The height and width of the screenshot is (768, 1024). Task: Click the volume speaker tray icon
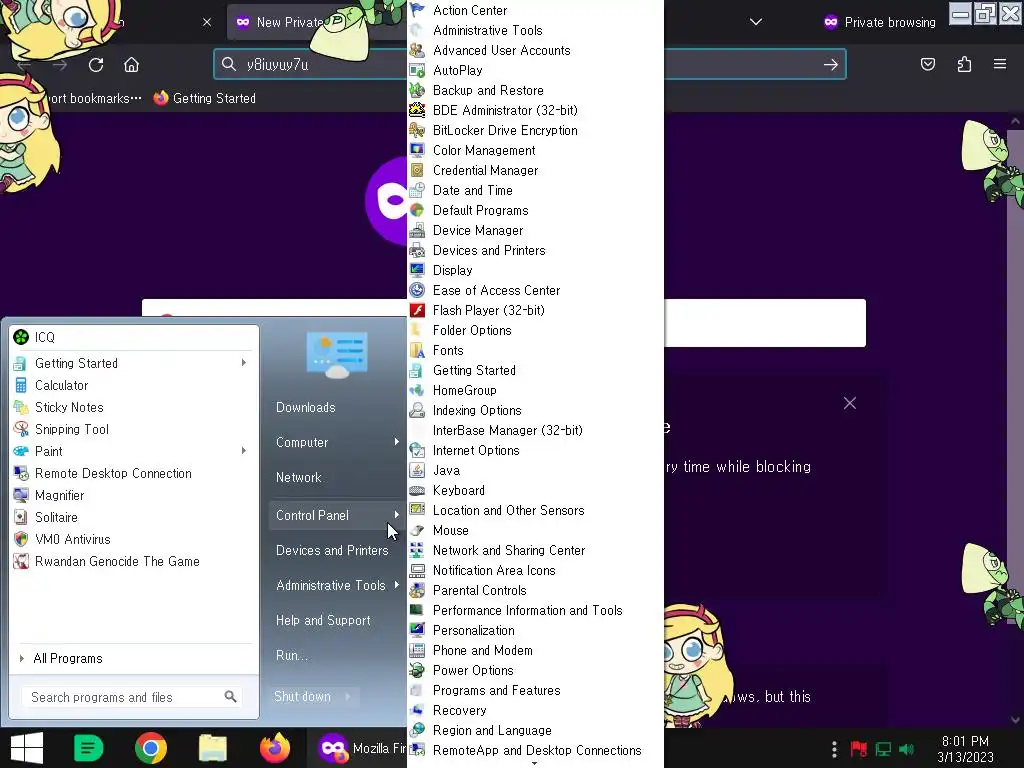coord(906,749)
